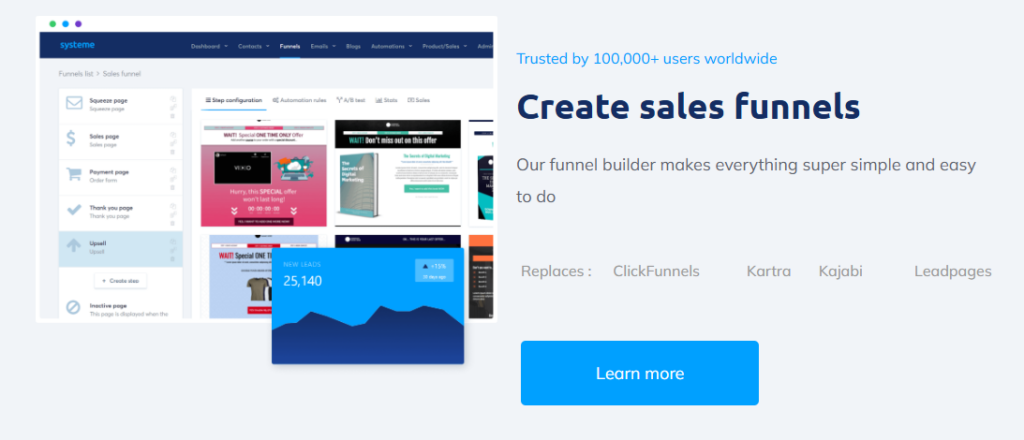The width and height of the screenshot is (1024, 440).
Task: Switch to the Automation rules tab
Action: (299, 101)
